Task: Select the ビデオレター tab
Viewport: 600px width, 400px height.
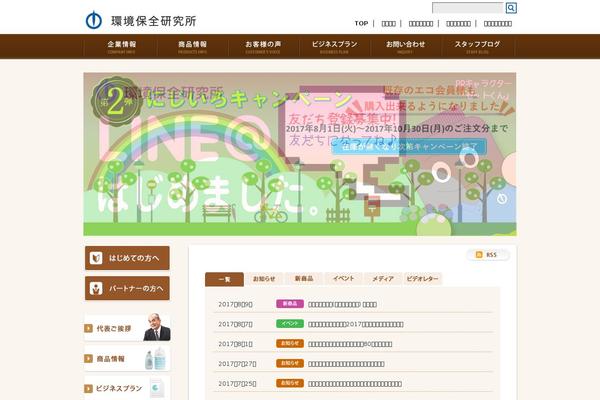Action: tap(422, 279)
